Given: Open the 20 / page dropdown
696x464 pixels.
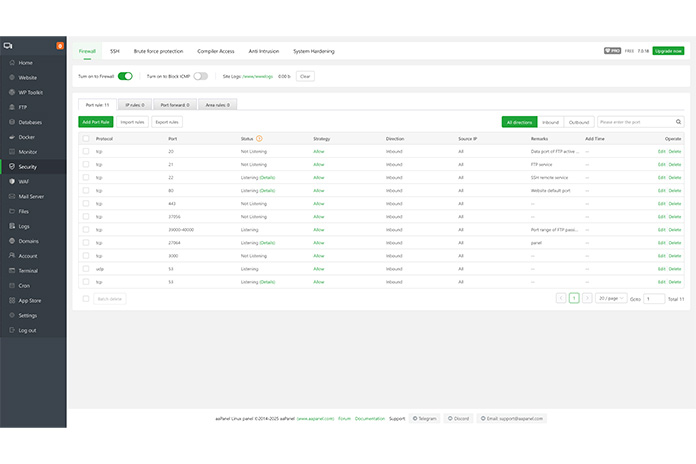Looking at the screenshot, I should 610,298.
